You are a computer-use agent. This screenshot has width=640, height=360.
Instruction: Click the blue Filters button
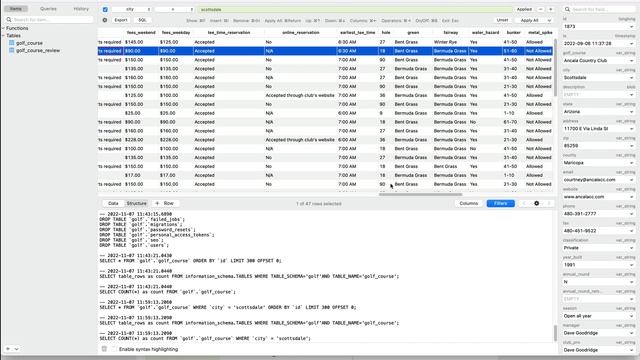pyautogui.click(x=500, y=203)
